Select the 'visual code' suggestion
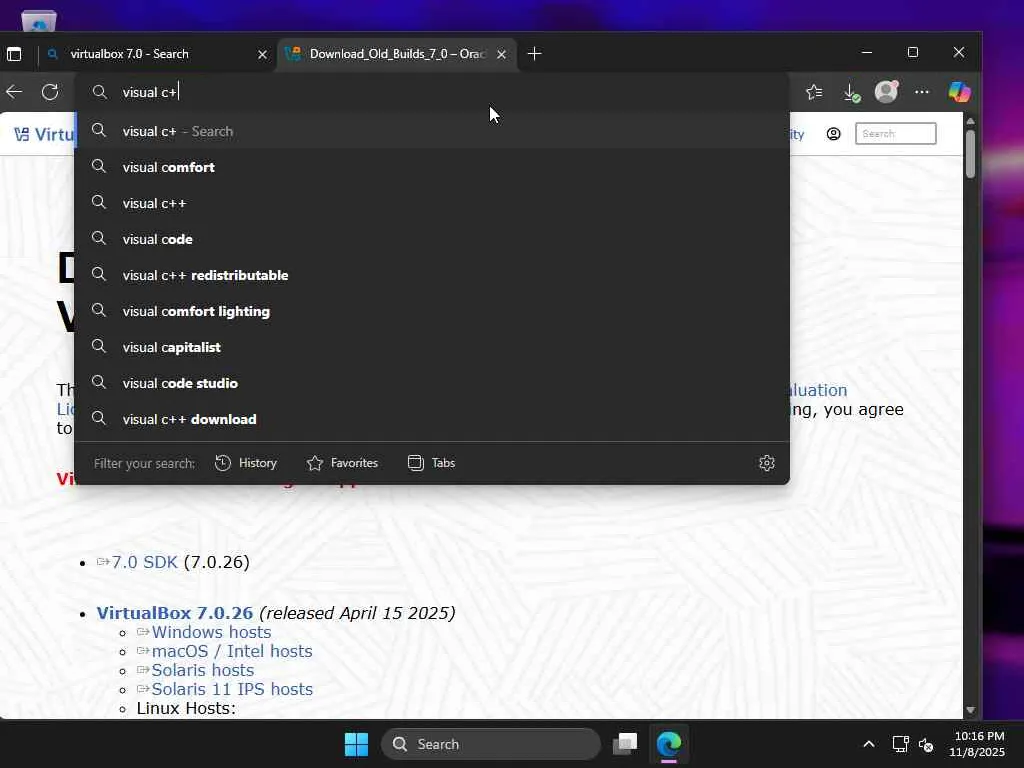 point(432,239)
